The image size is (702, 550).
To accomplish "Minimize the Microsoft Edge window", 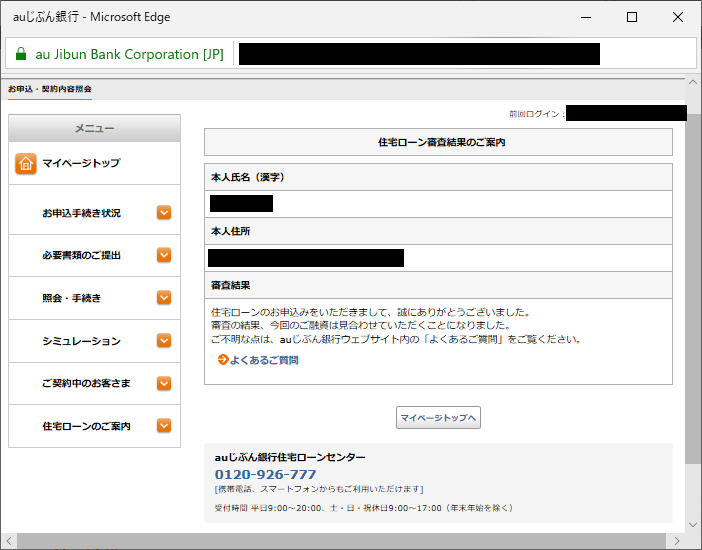I will (x=586, y=17).
